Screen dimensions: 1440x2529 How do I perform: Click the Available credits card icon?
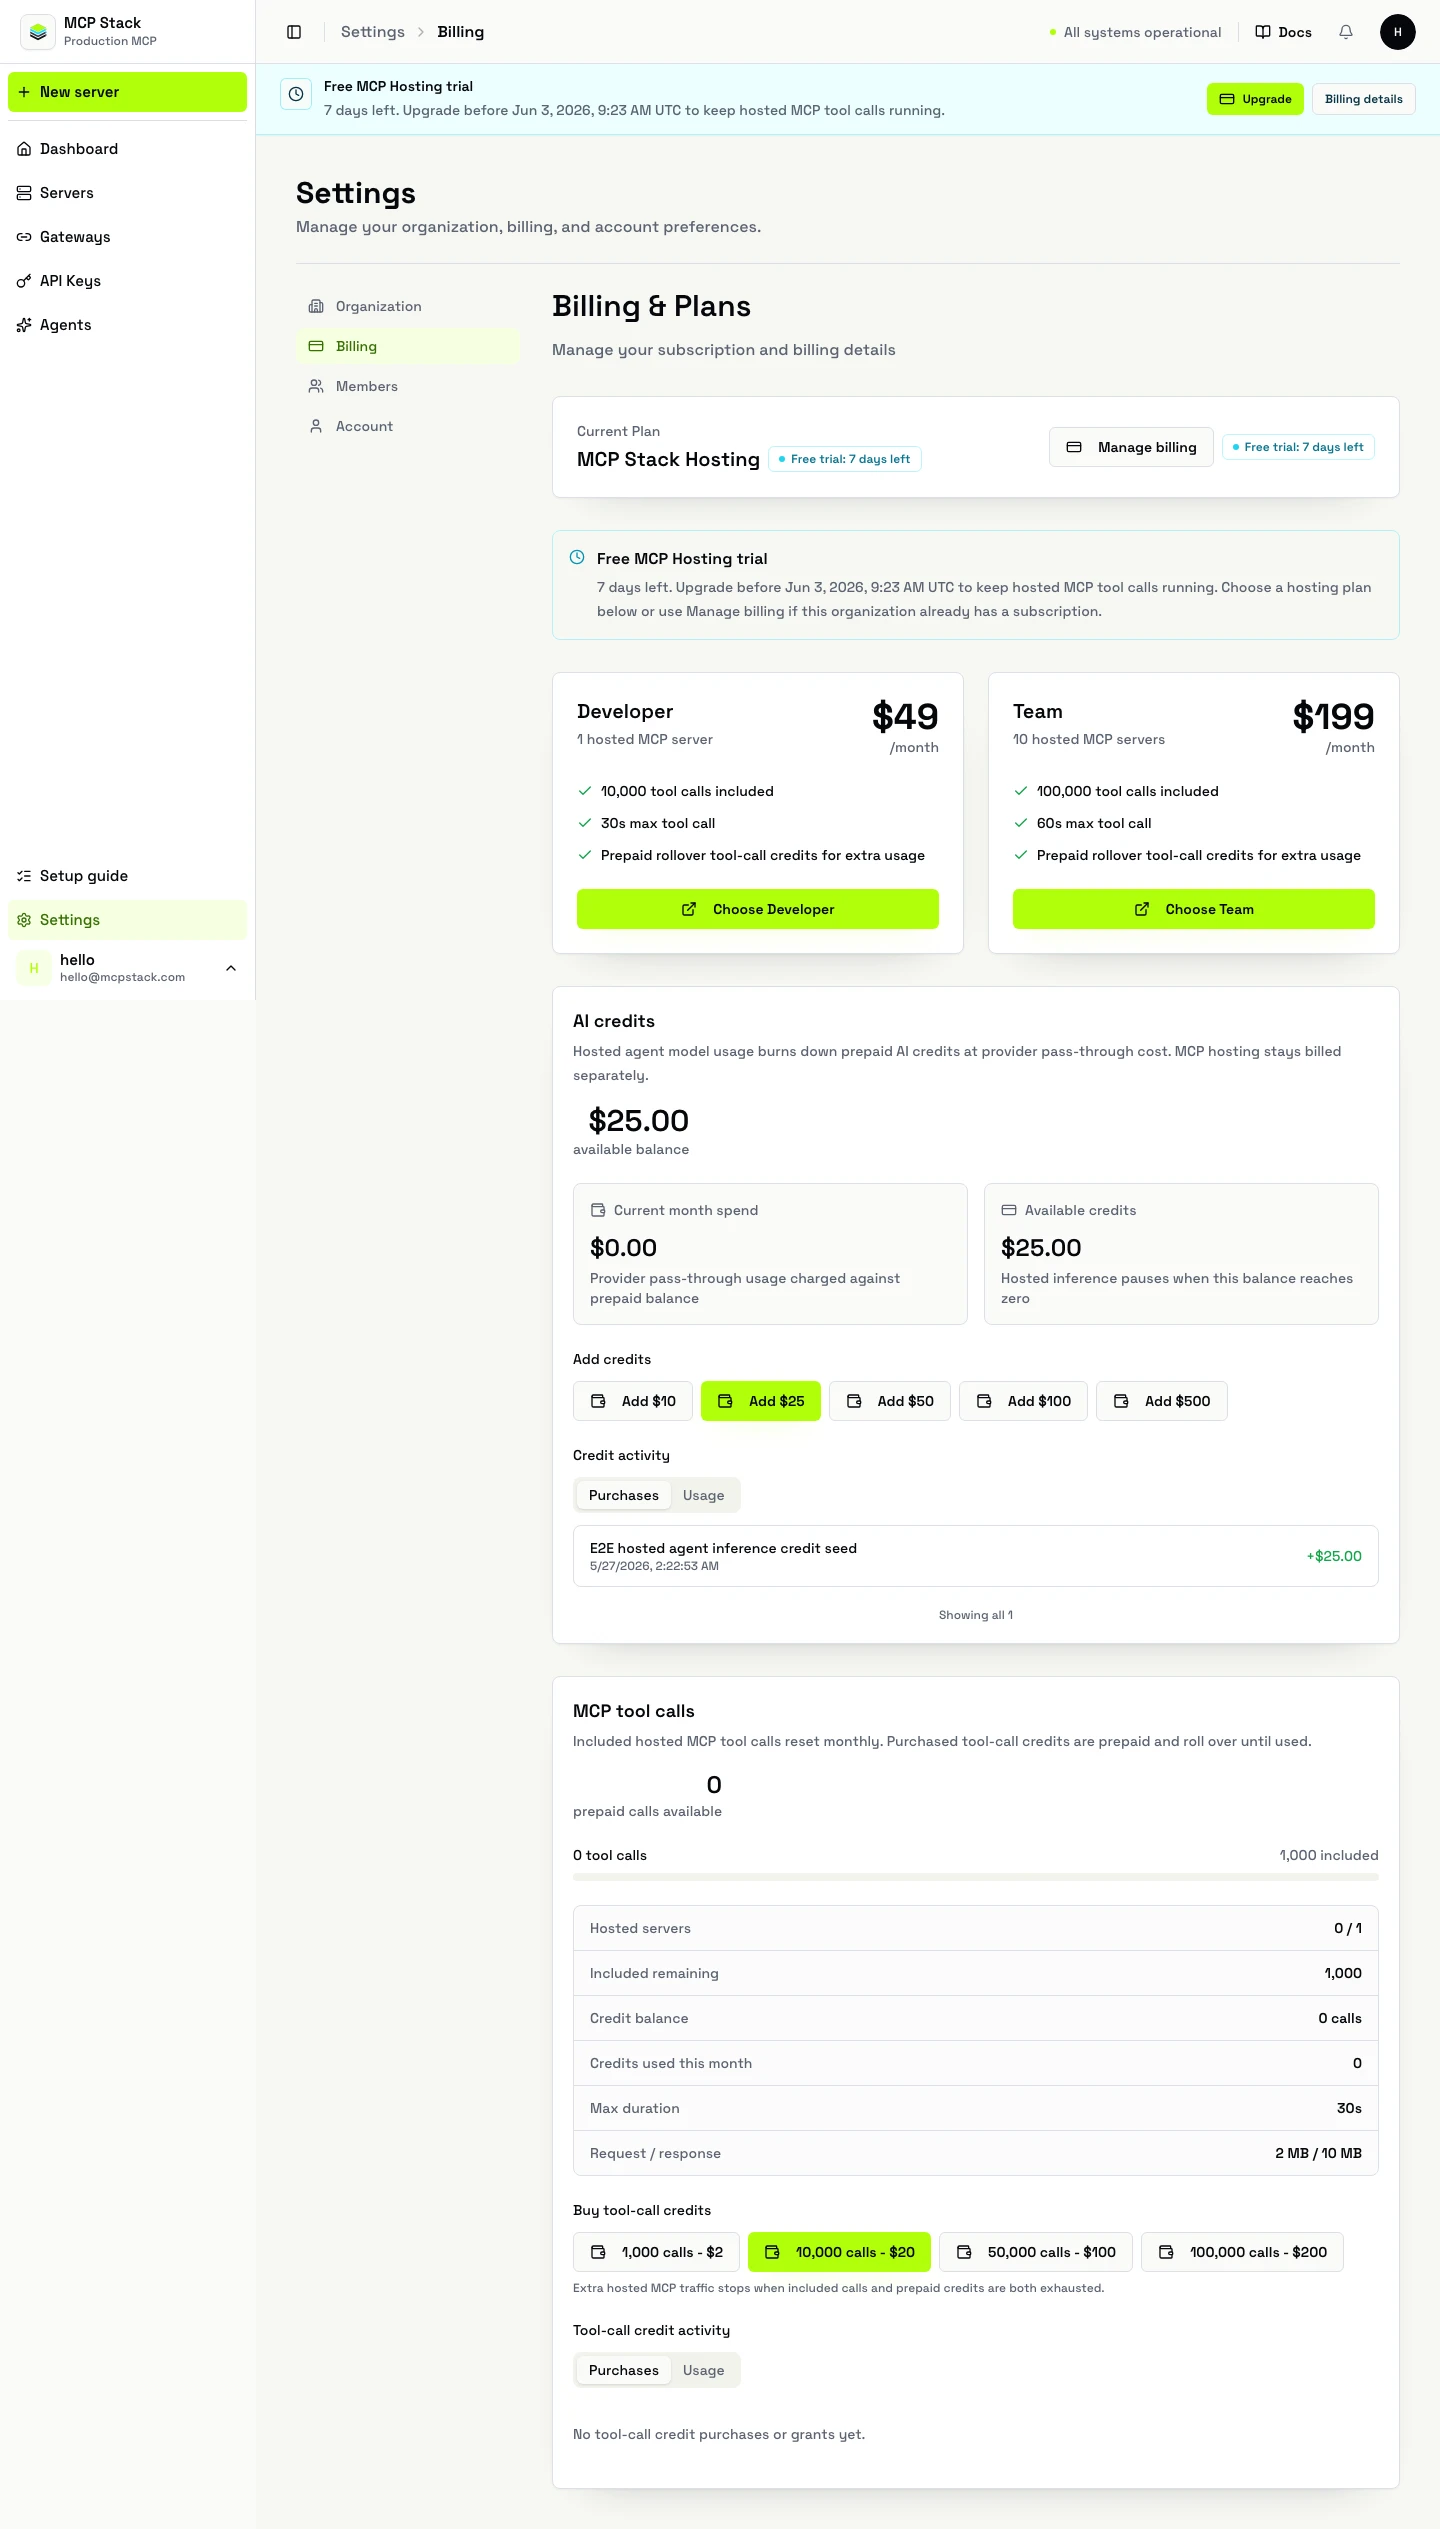pyautogui.click(x=1009, y=1210)
